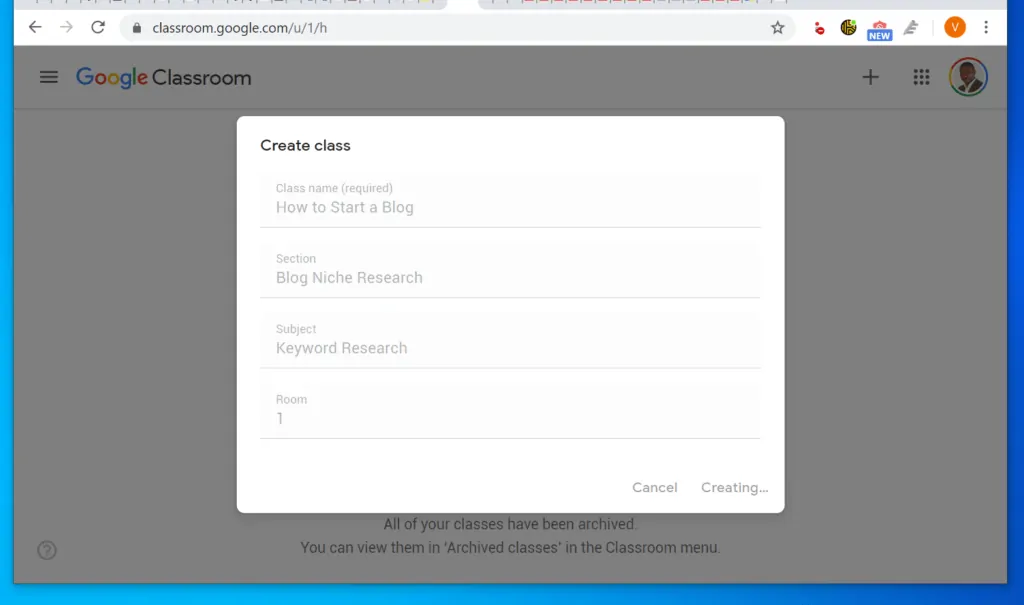Click the Creating button

coord(734,487)
